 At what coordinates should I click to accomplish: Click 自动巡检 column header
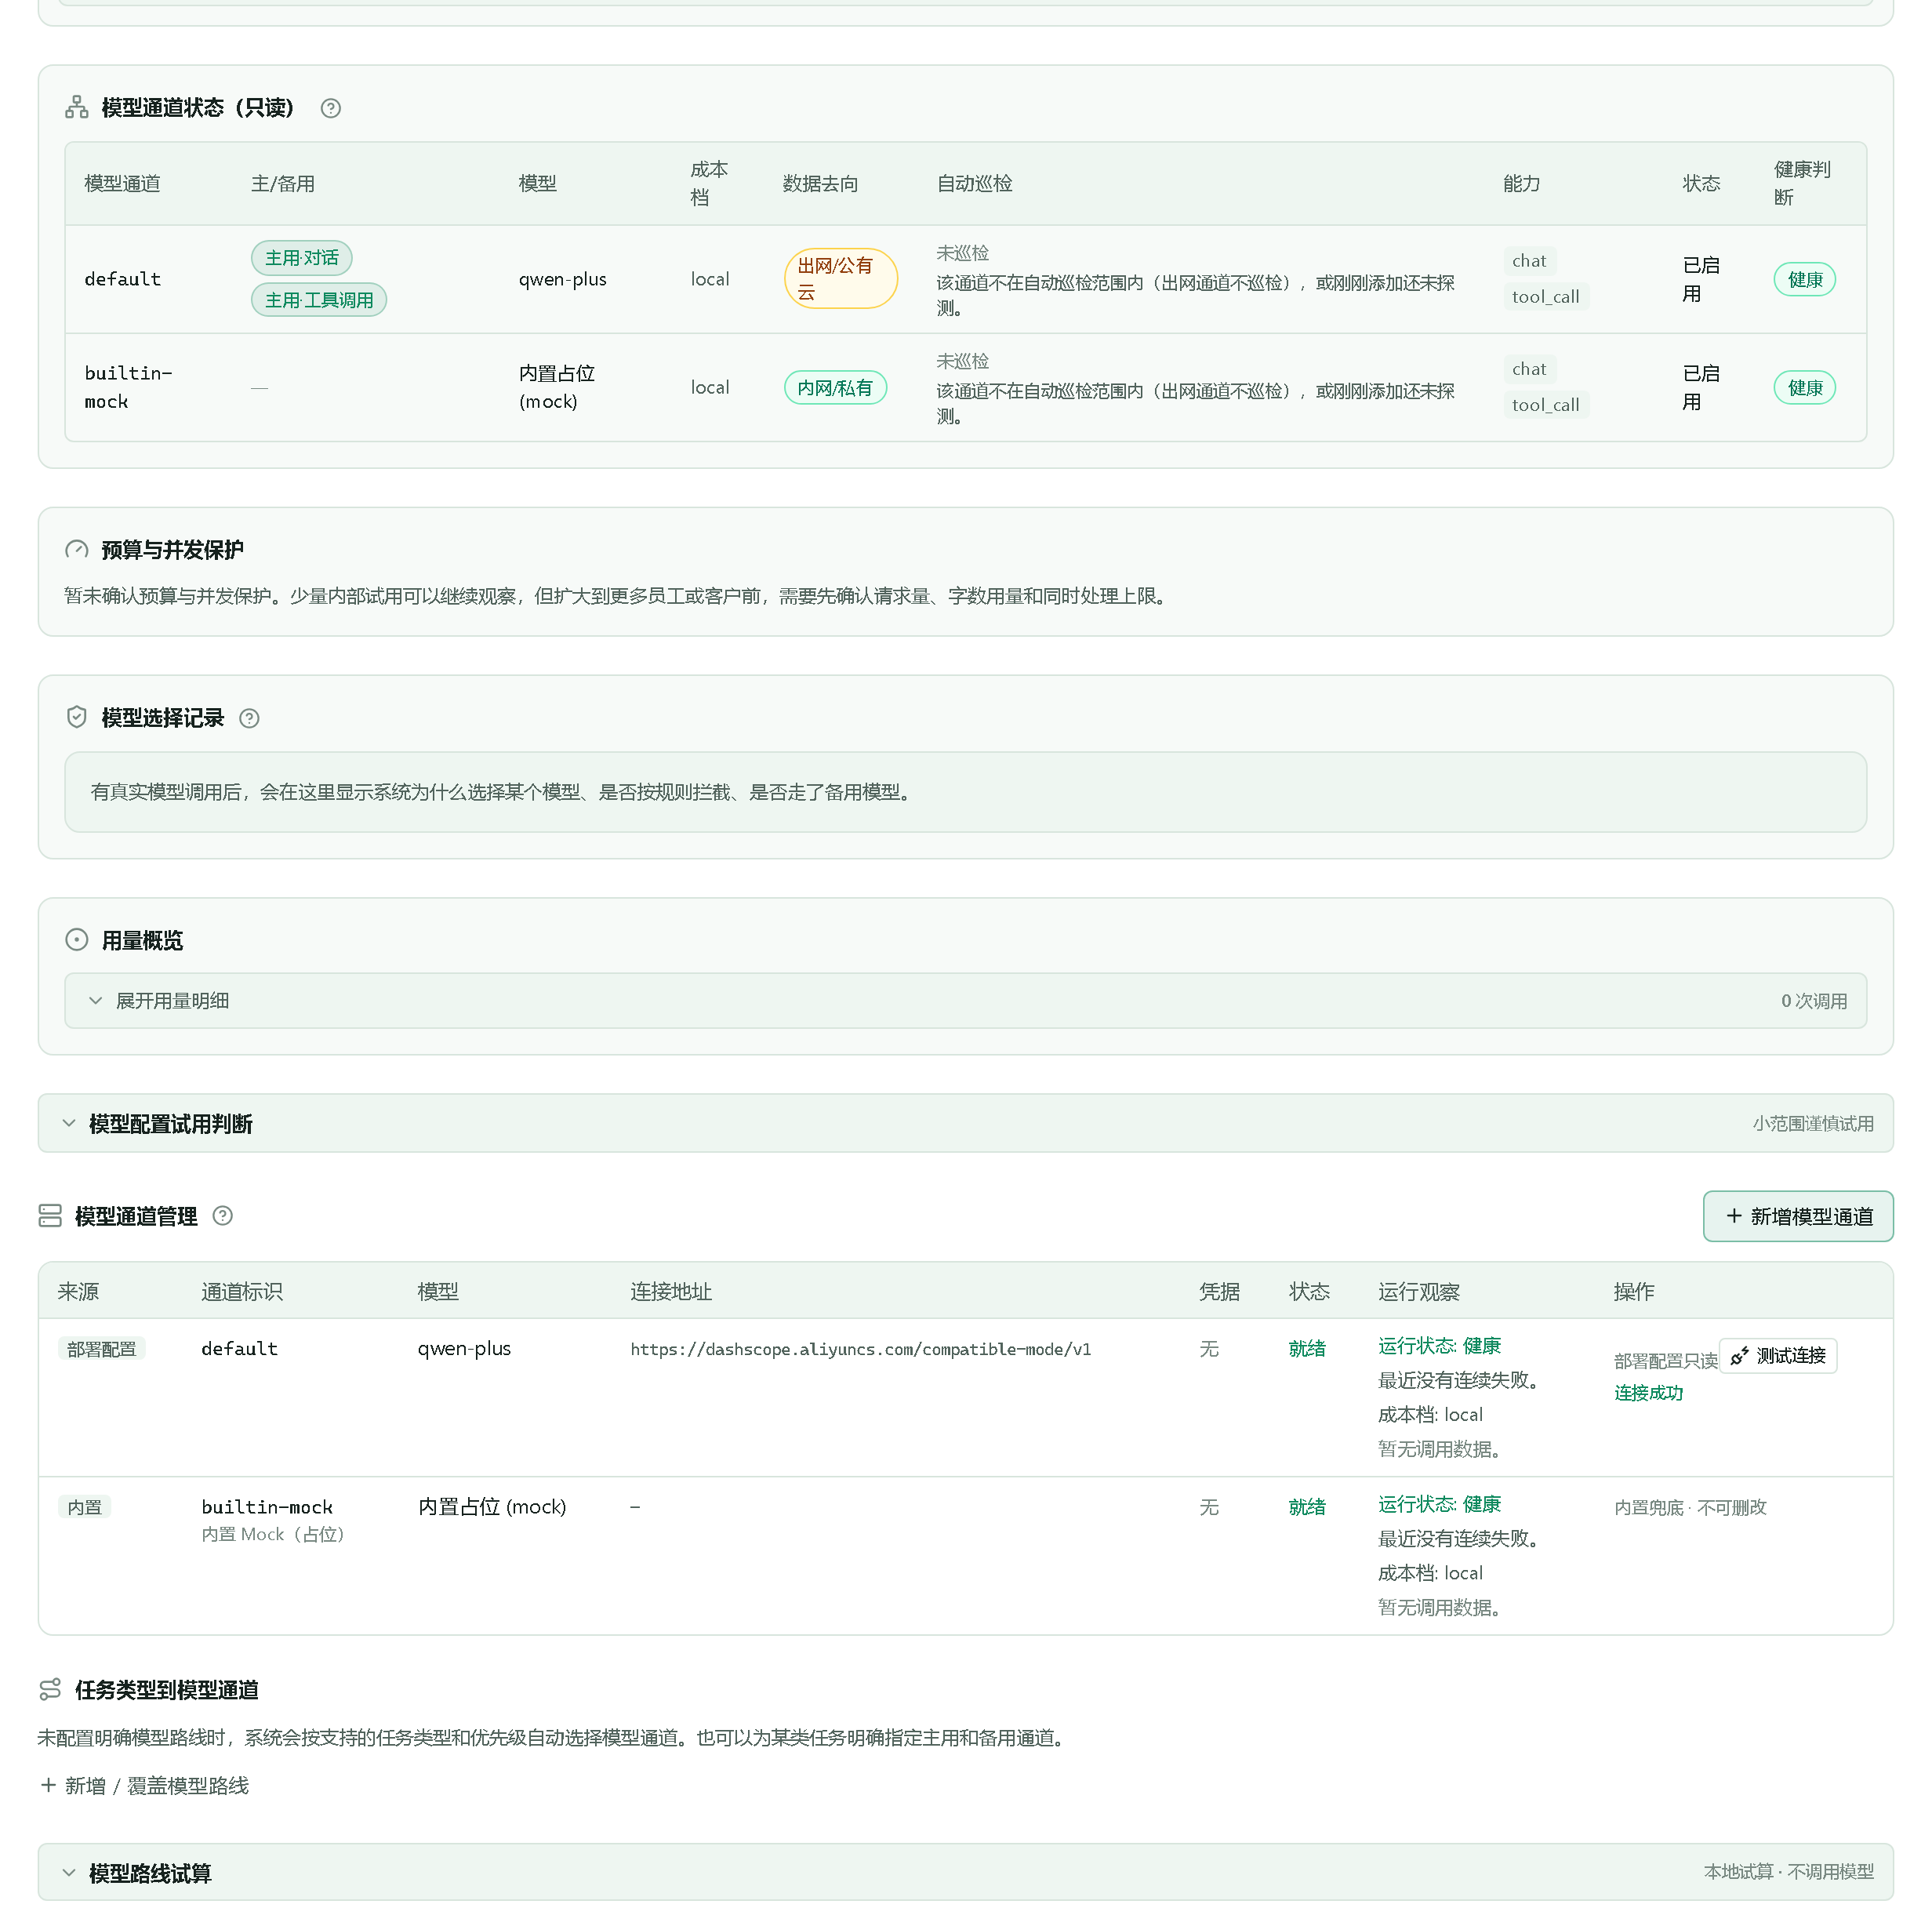coord(975,184)
